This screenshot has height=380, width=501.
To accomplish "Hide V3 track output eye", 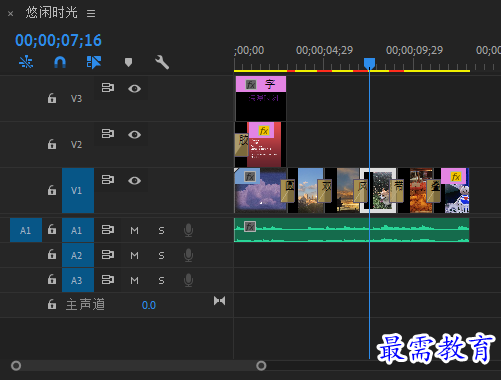I will click(134, 88).
